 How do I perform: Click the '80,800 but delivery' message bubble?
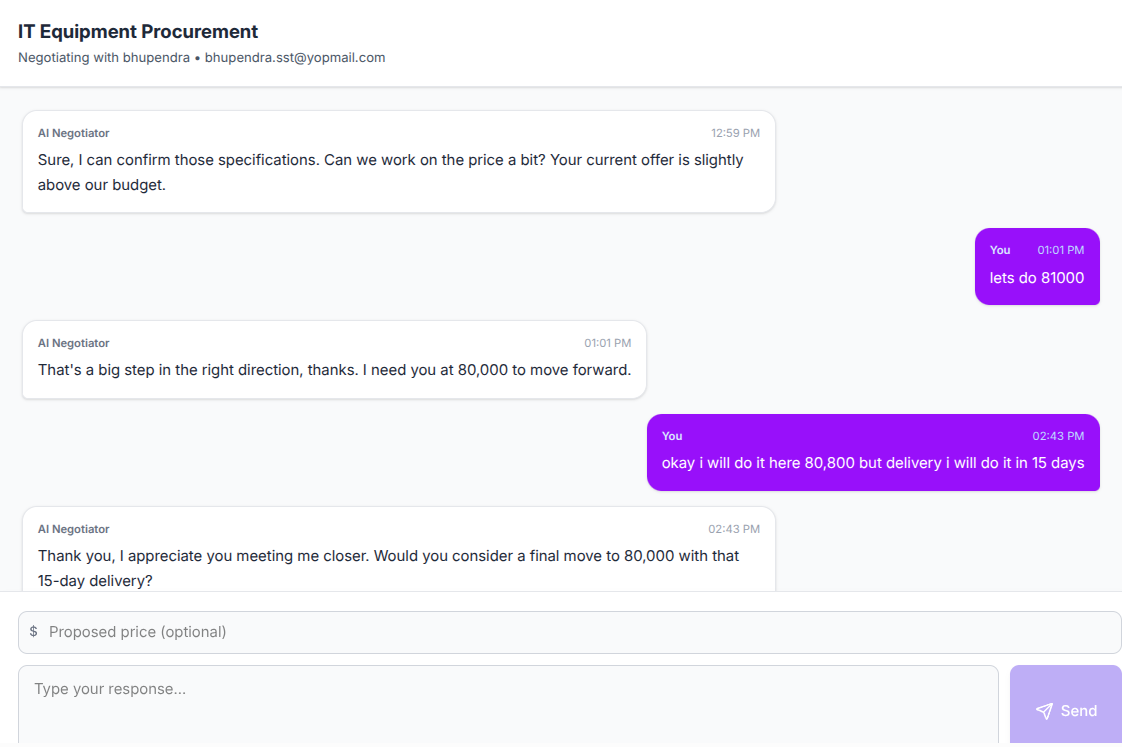point(873,452)
